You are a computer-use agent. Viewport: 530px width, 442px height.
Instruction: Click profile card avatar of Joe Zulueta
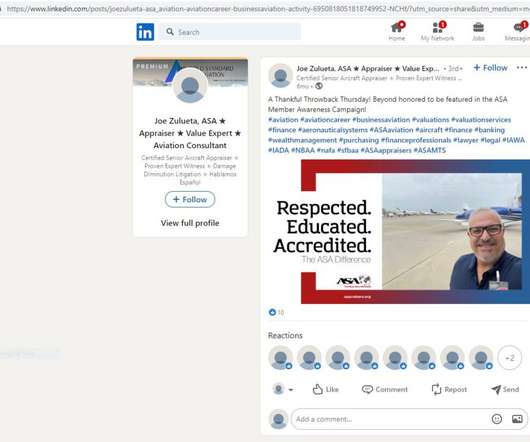click(x=190, y=85)
